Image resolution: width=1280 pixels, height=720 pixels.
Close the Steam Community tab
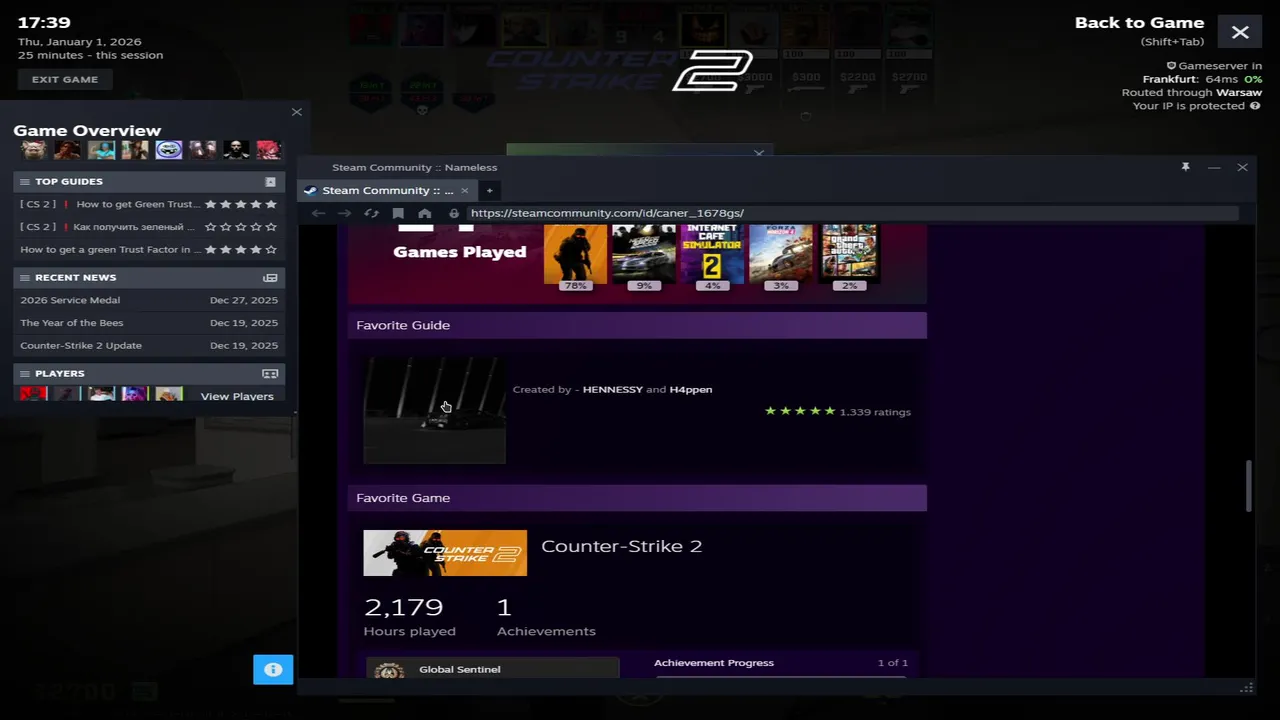(x=464, y=190)
